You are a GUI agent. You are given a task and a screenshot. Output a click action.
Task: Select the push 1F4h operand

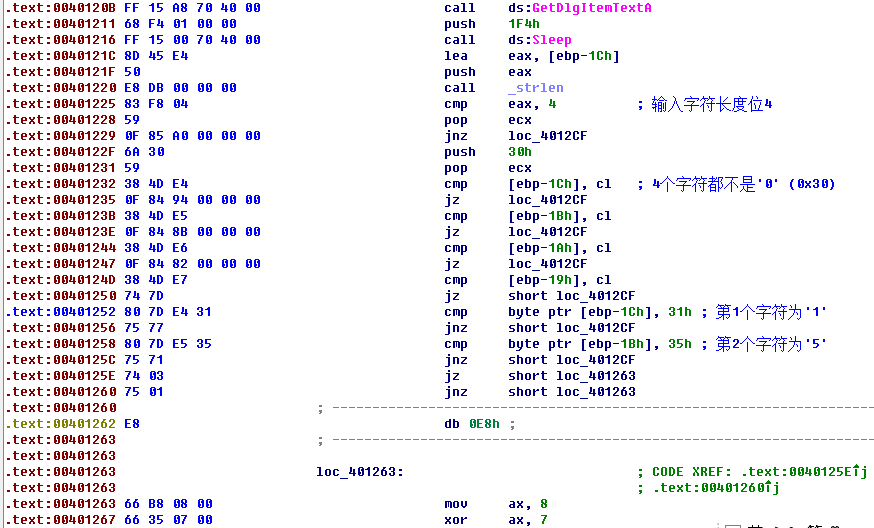(x=523, y=24)
